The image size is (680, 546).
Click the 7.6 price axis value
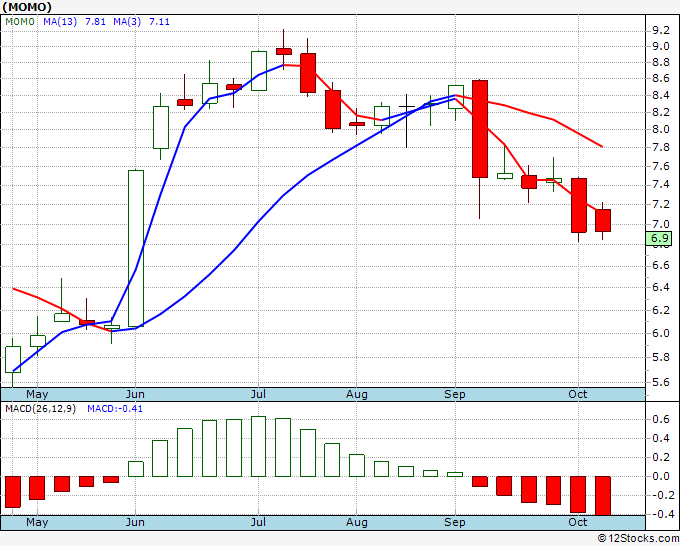(661, 167)
